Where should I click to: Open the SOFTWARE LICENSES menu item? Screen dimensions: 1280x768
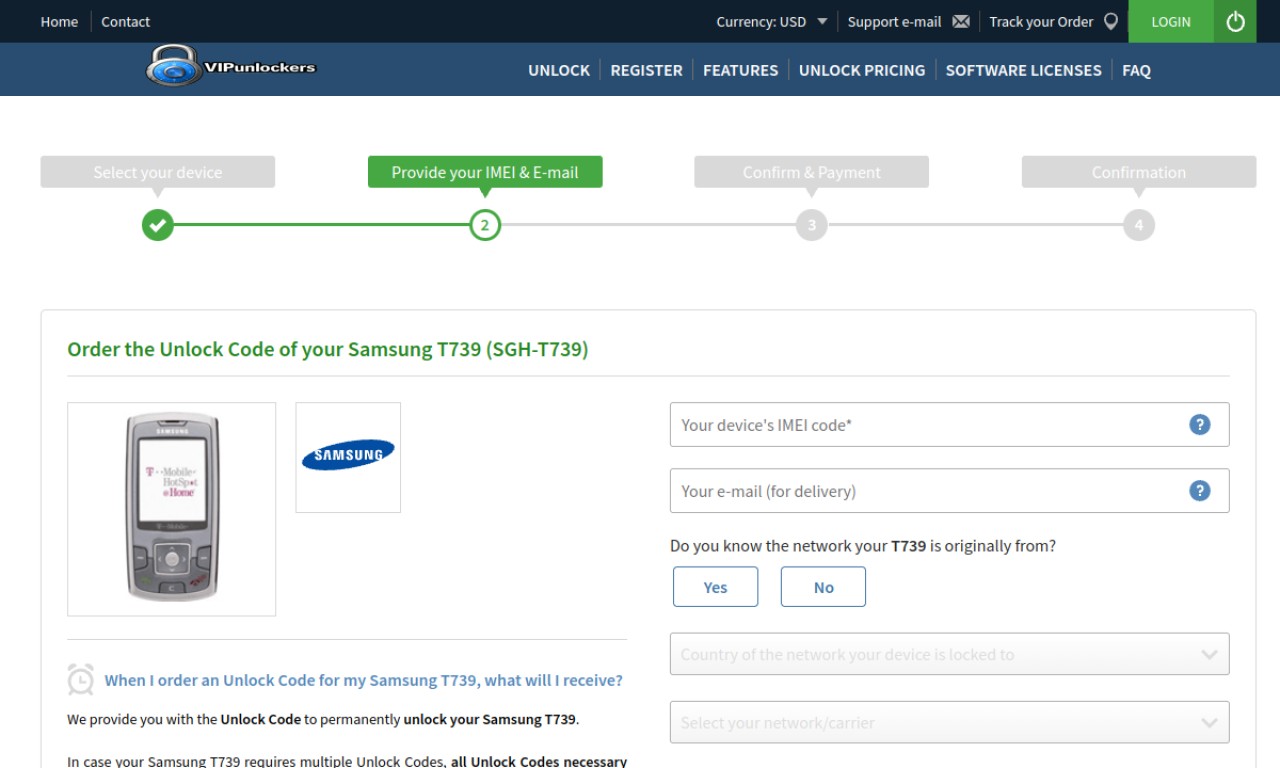click(x=1023, y=70)
